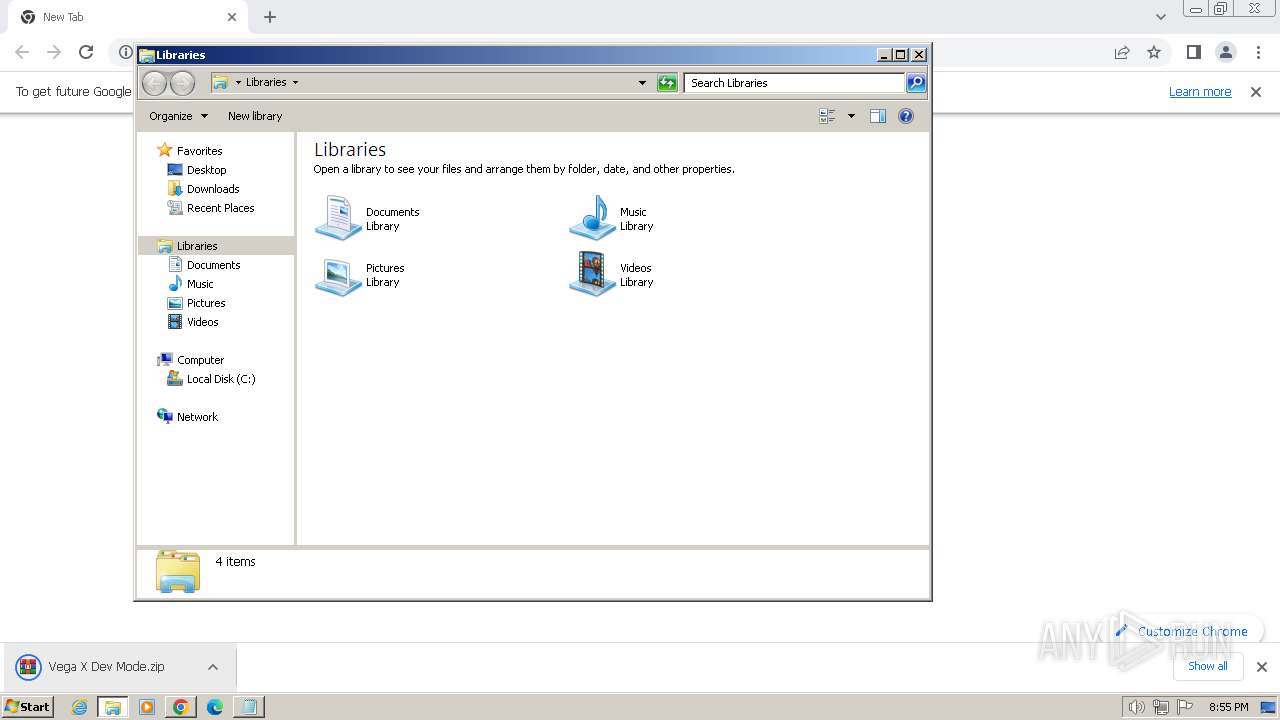Open download item options for Vega X zip
This screenshot has height=720, width=1280.
[213, 667]
